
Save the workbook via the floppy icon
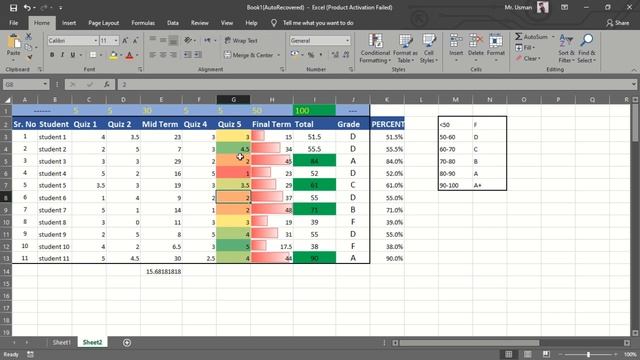point(13,8)
